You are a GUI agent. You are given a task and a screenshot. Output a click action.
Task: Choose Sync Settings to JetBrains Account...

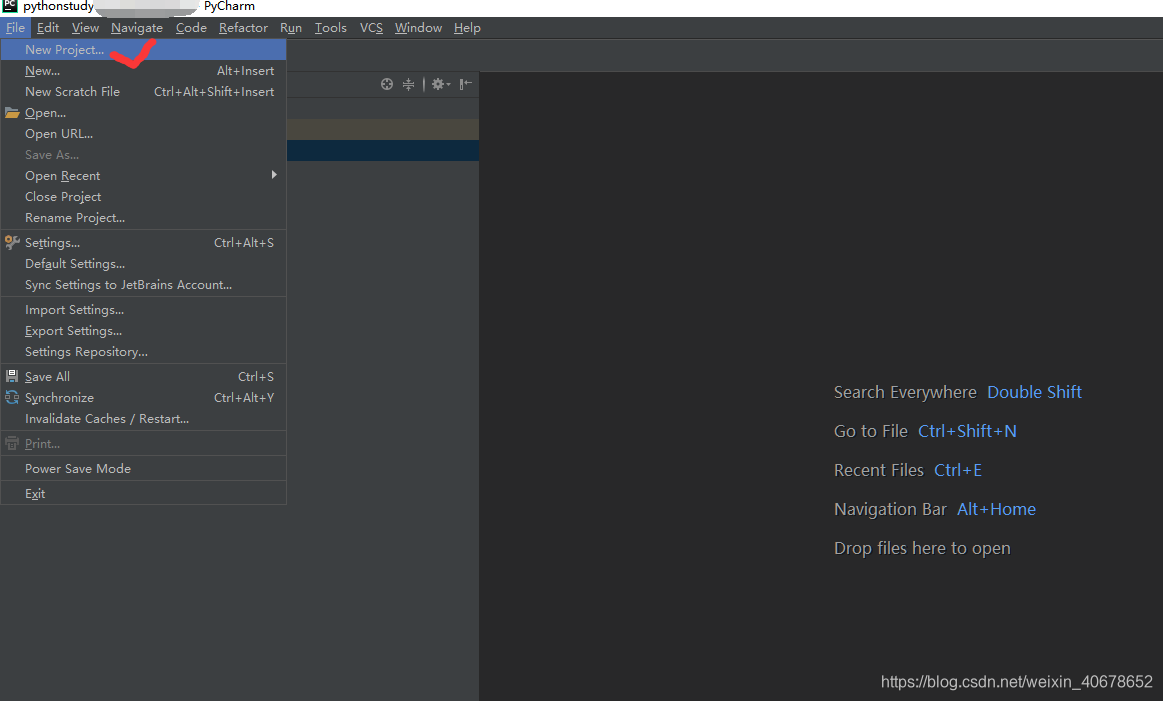coord(144,285)
